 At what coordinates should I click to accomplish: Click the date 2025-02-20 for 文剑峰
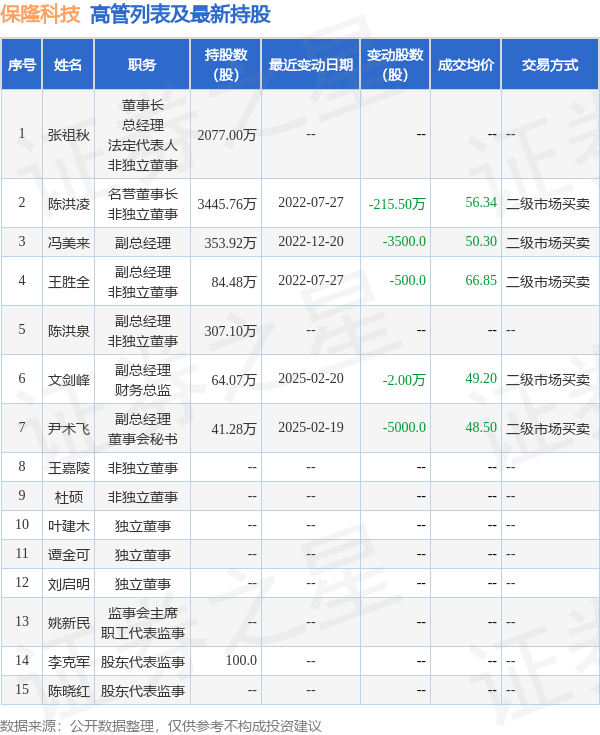tap(310, 379)
